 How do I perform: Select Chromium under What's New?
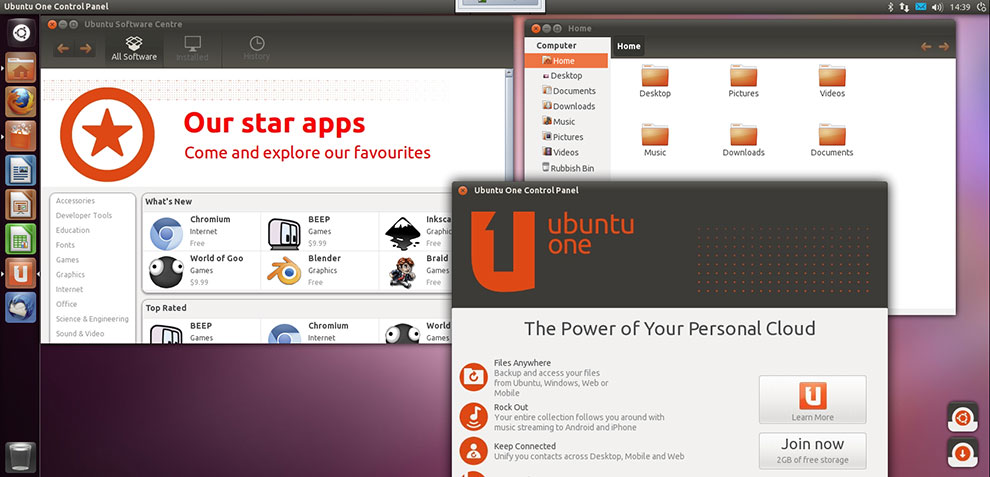point(201,231)
